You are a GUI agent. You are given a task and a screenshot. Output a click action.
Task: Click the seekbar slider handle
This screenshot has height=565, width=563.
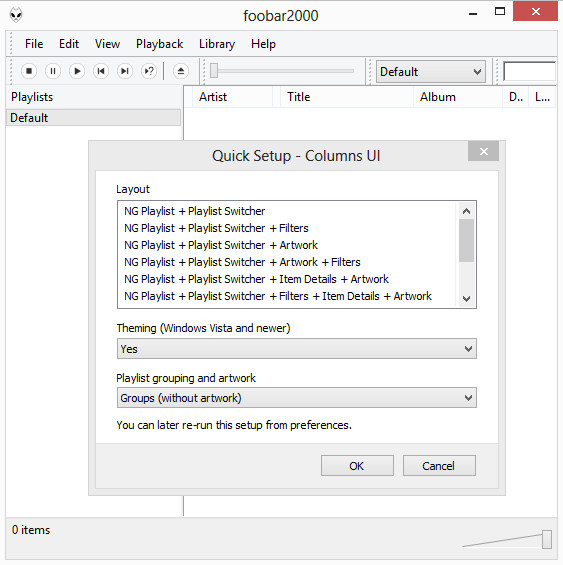(x=214, y=71)
